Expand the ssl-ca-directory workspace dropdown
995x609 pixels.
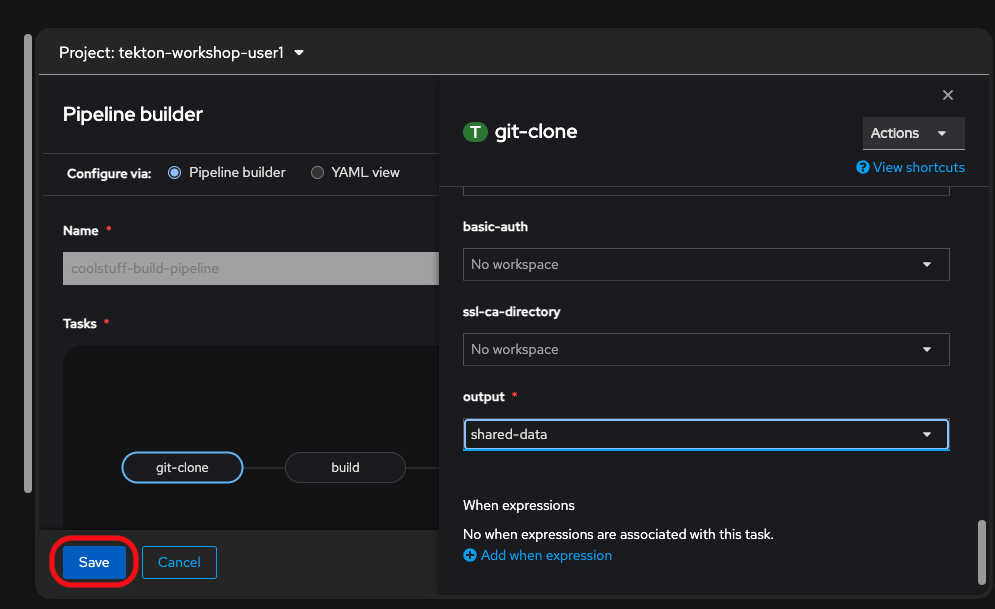(705, 349)
